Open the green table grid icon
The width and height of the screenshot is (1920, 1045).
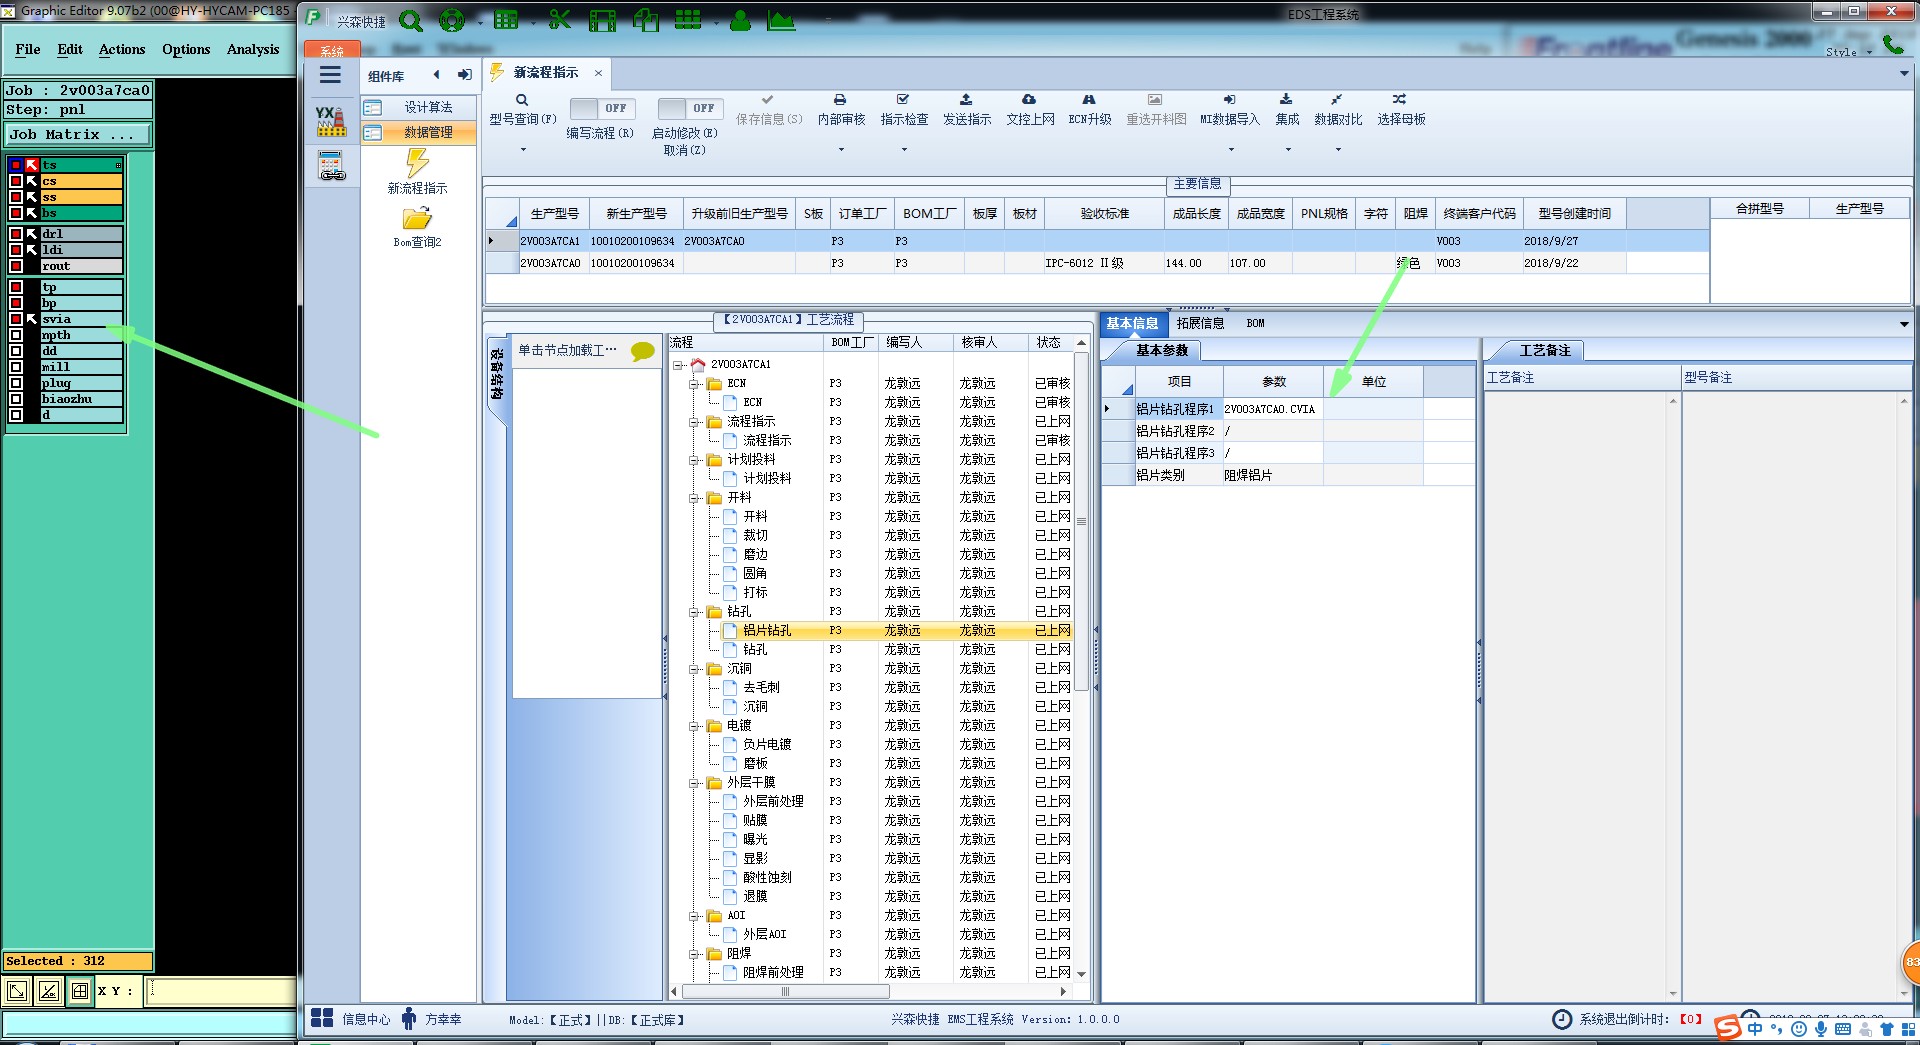click(x=507, y=19)
